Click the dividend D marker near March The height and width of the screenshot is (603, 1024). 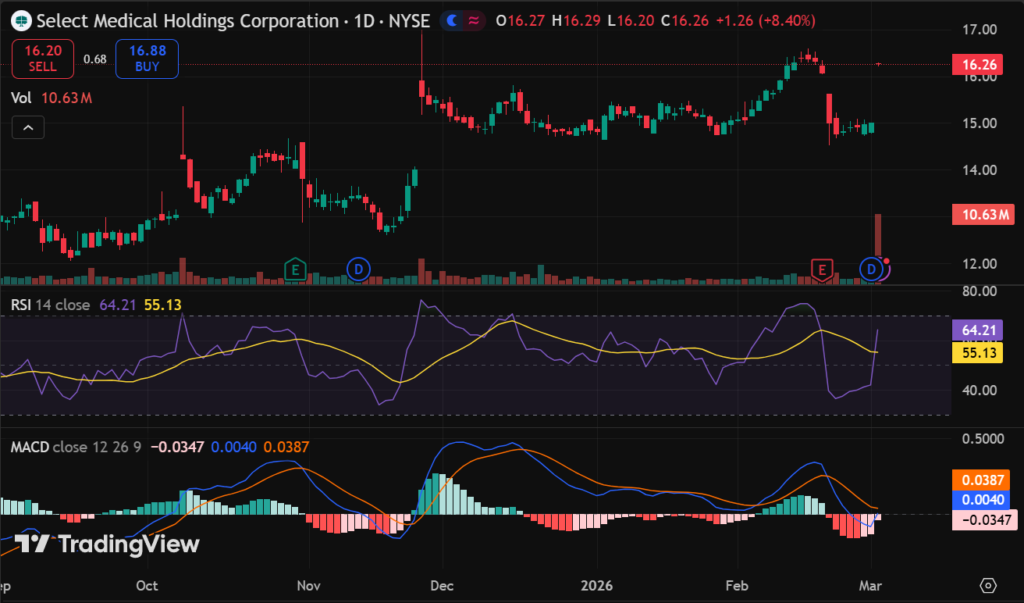(x=872, y=268)
